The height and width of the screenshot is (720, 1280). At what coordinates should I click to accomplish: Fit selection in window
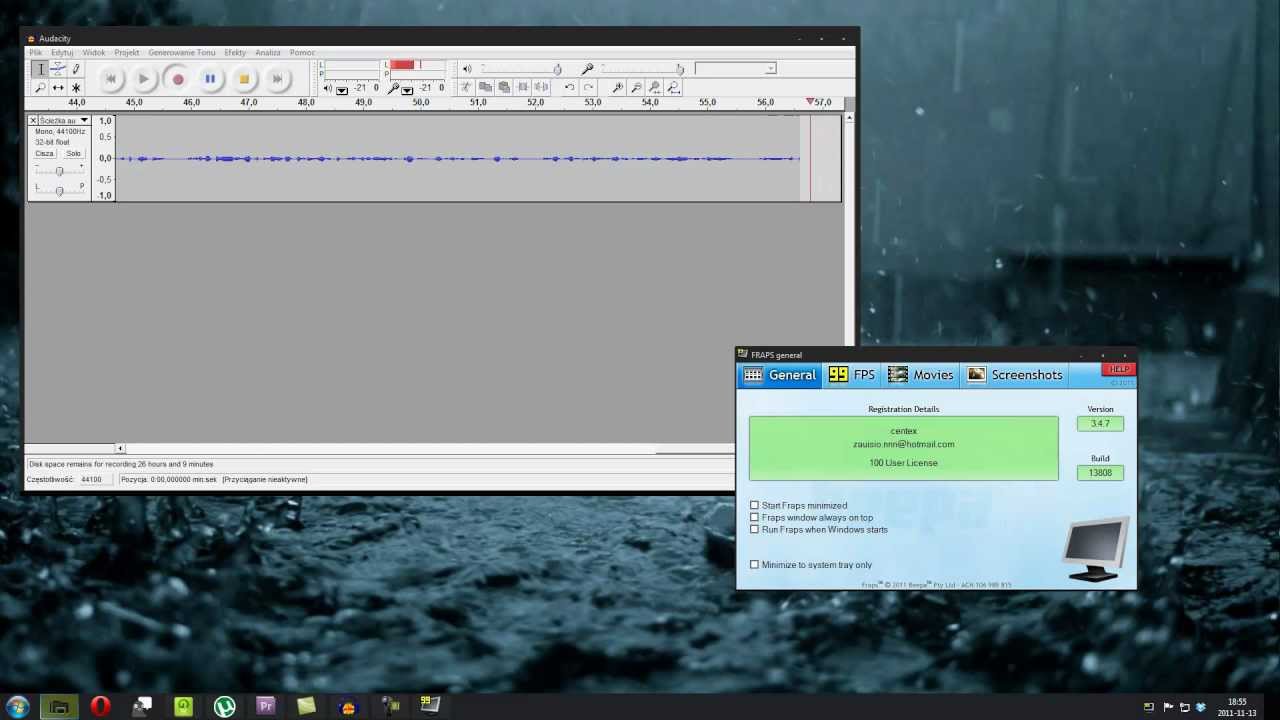click(655, 88)
